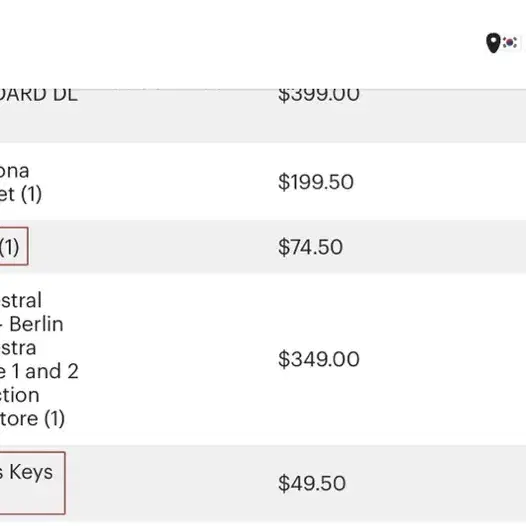Click the 'ona' product name text
The width and height of the screenshot is (526, 526).
(14, 171)
